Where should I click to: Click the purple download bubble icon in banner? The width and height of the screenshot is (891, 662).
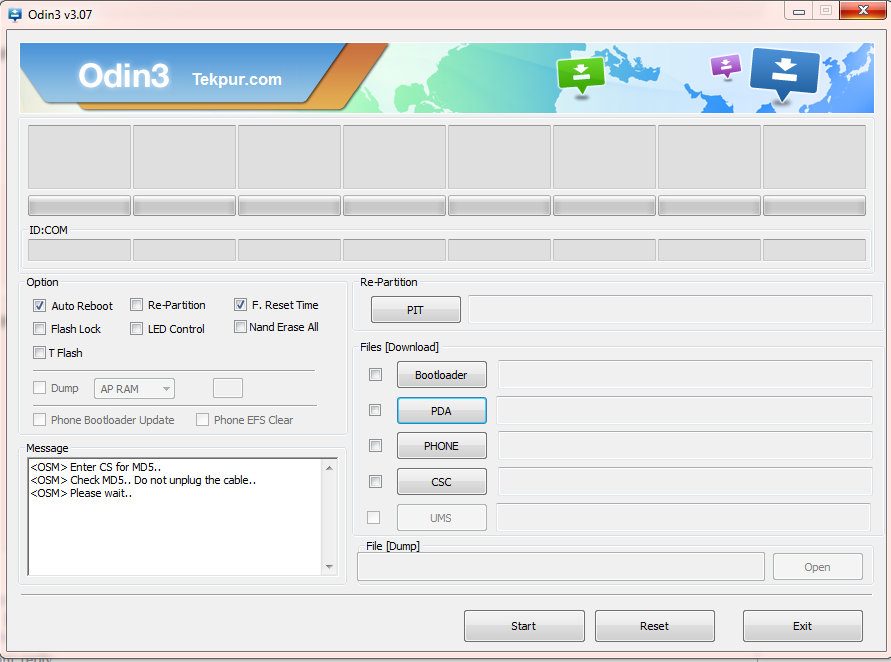[726, 66]
